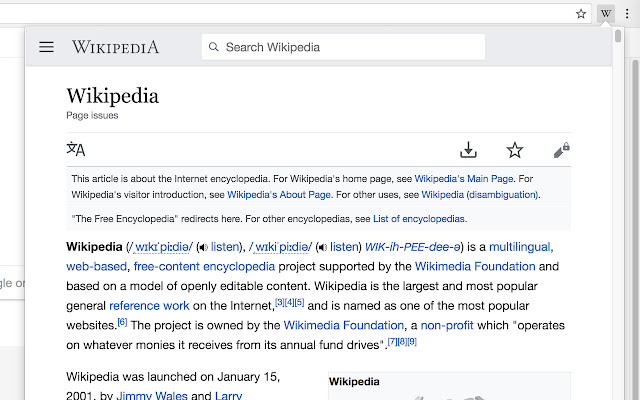Click the popup's vertical scrollbar thumb

[618, 36]
